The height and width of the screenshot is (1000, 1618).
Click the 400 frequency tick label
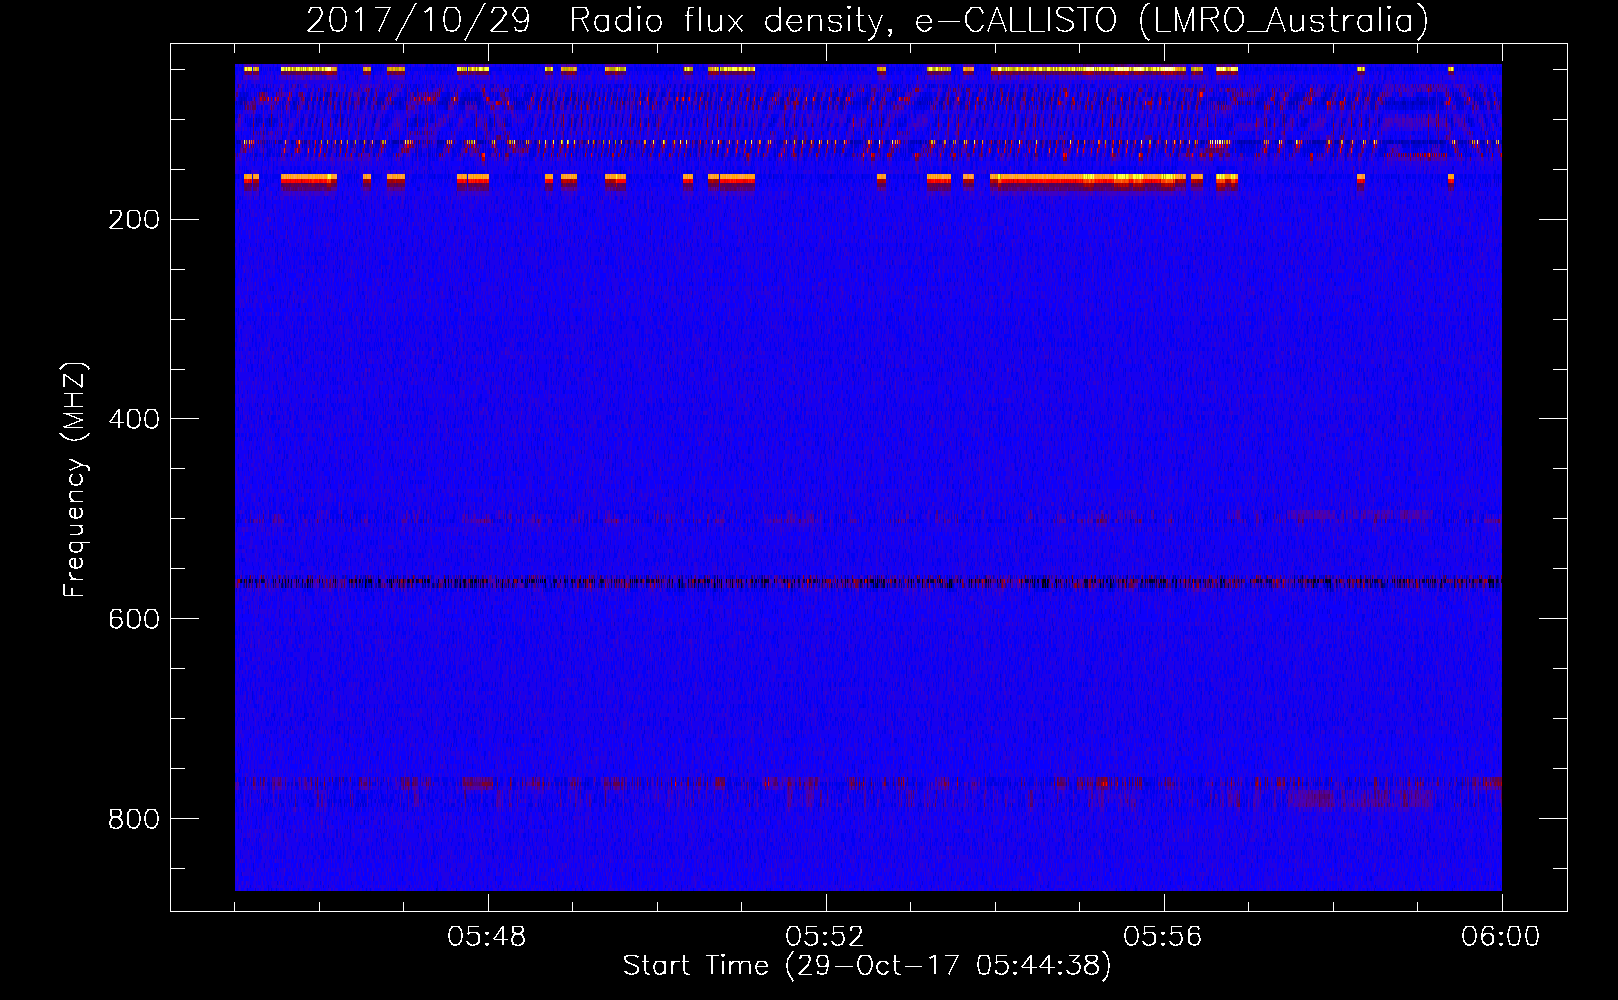pyautogui.click(x=134, y=420)
